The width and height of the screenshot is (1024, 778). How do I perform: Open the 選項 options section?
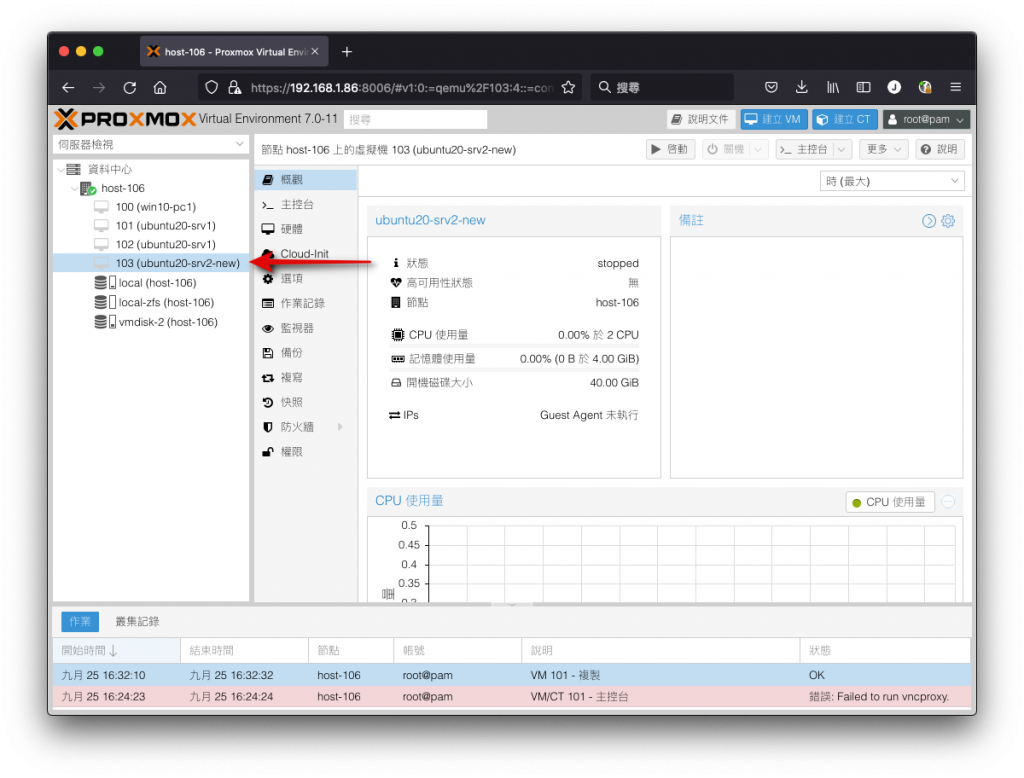point(306,278)
